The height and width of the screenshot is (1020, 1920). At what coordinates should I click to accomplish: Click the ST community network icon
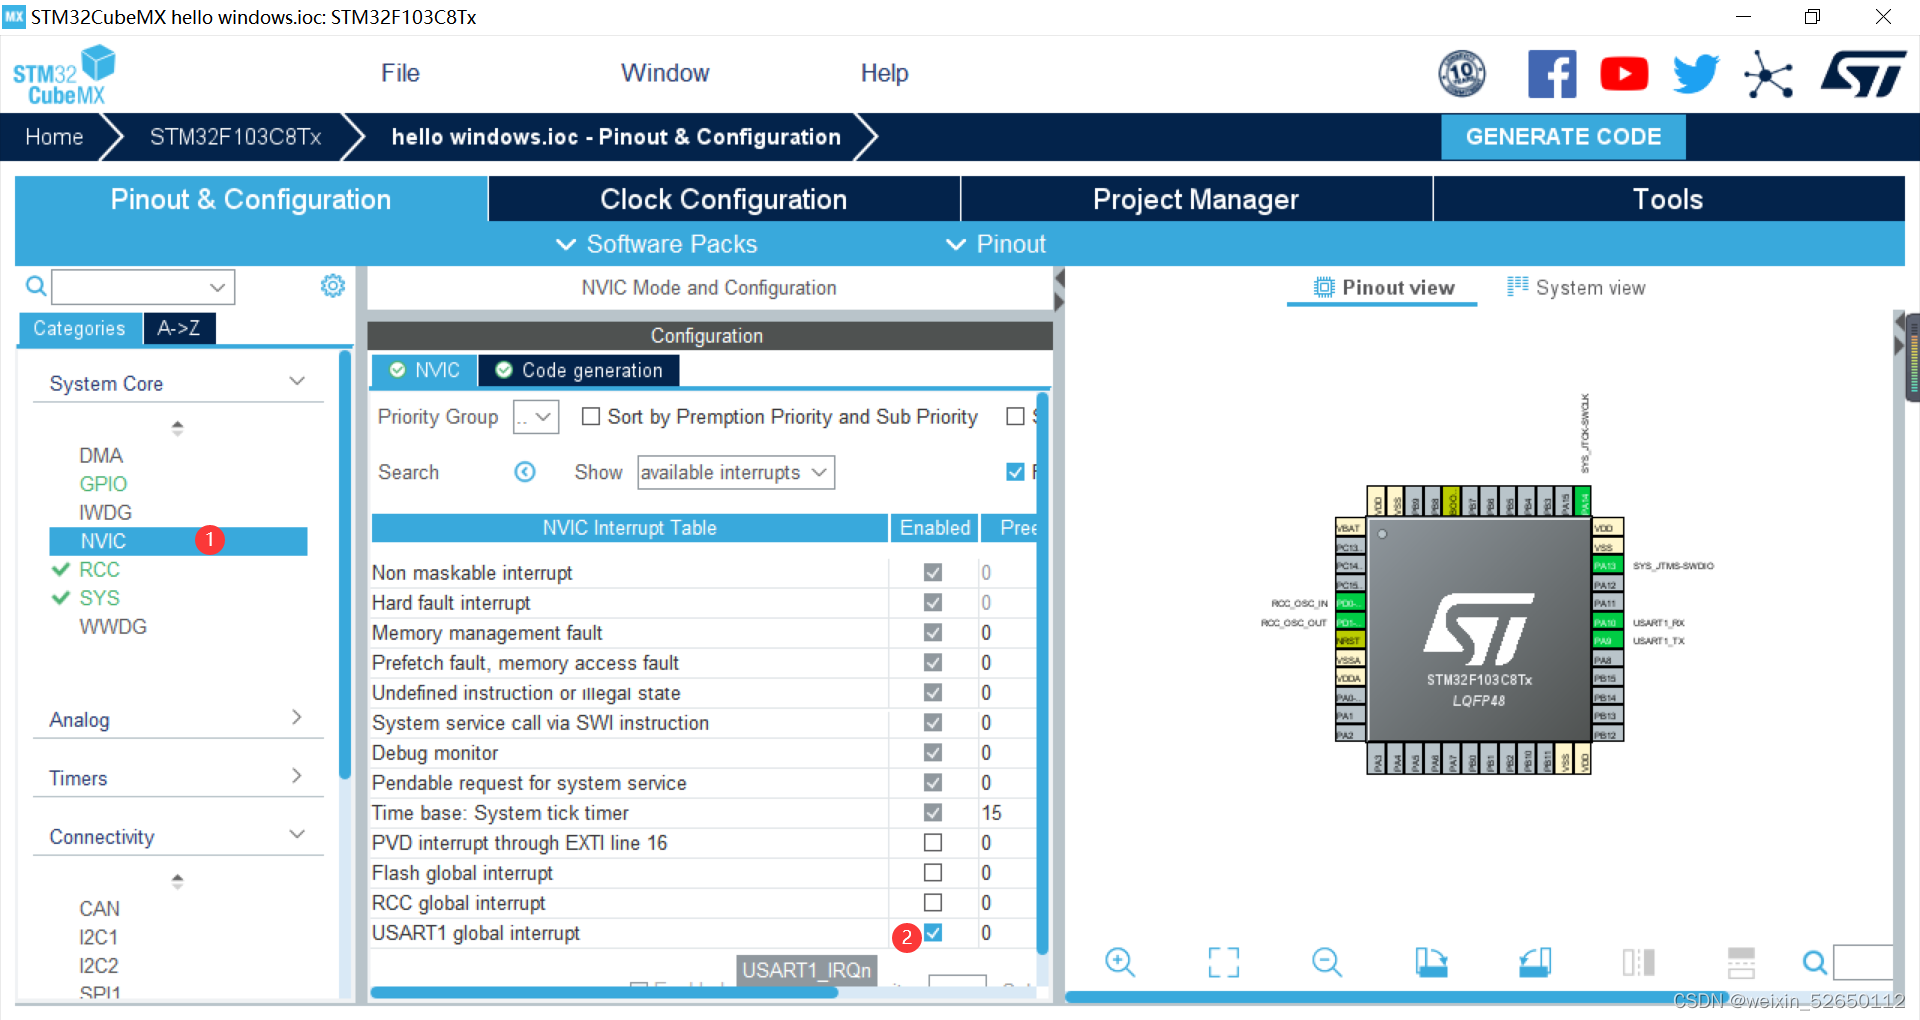pos(1768,74)
